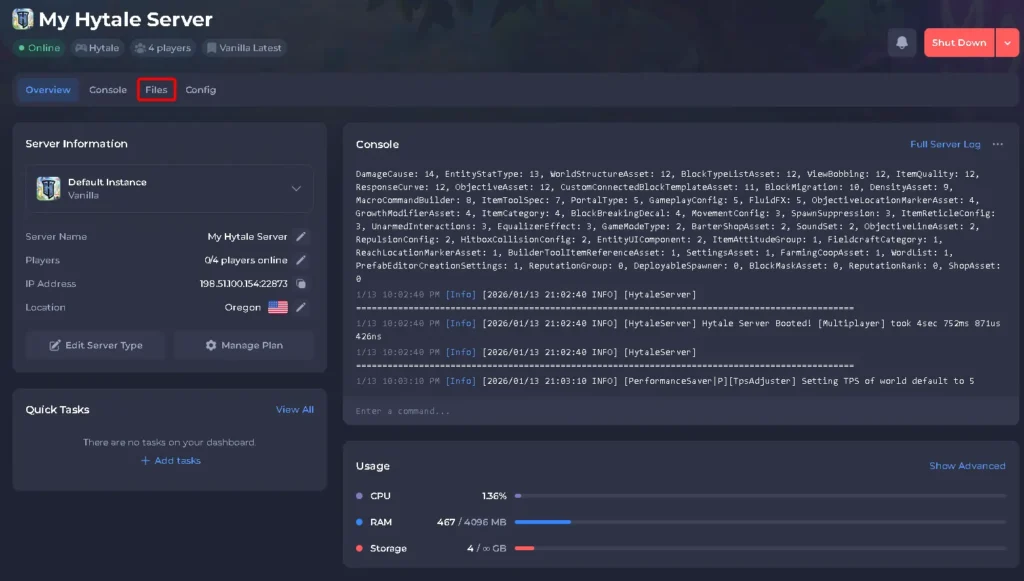The height and width of the screenshot is (581, 1024).
Task: Click the 'My Hytale Server' page title
Action: 125,20
